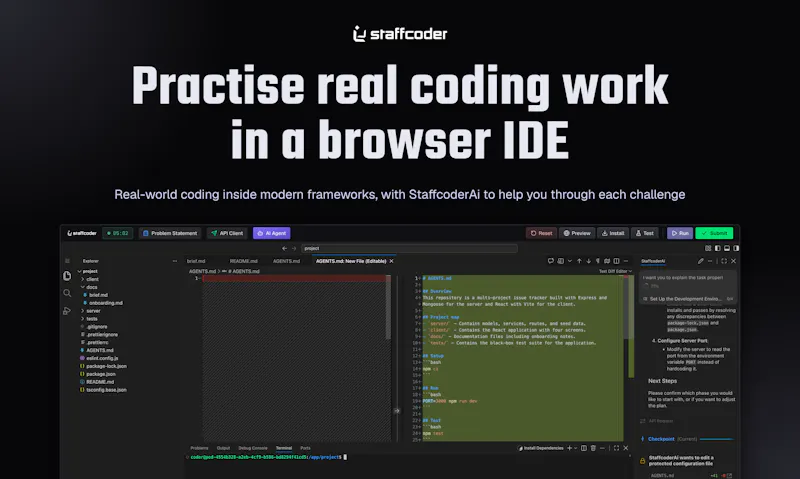Open the Explorer files icon in sidebar
800x479 pixels.
pos(67,276)
